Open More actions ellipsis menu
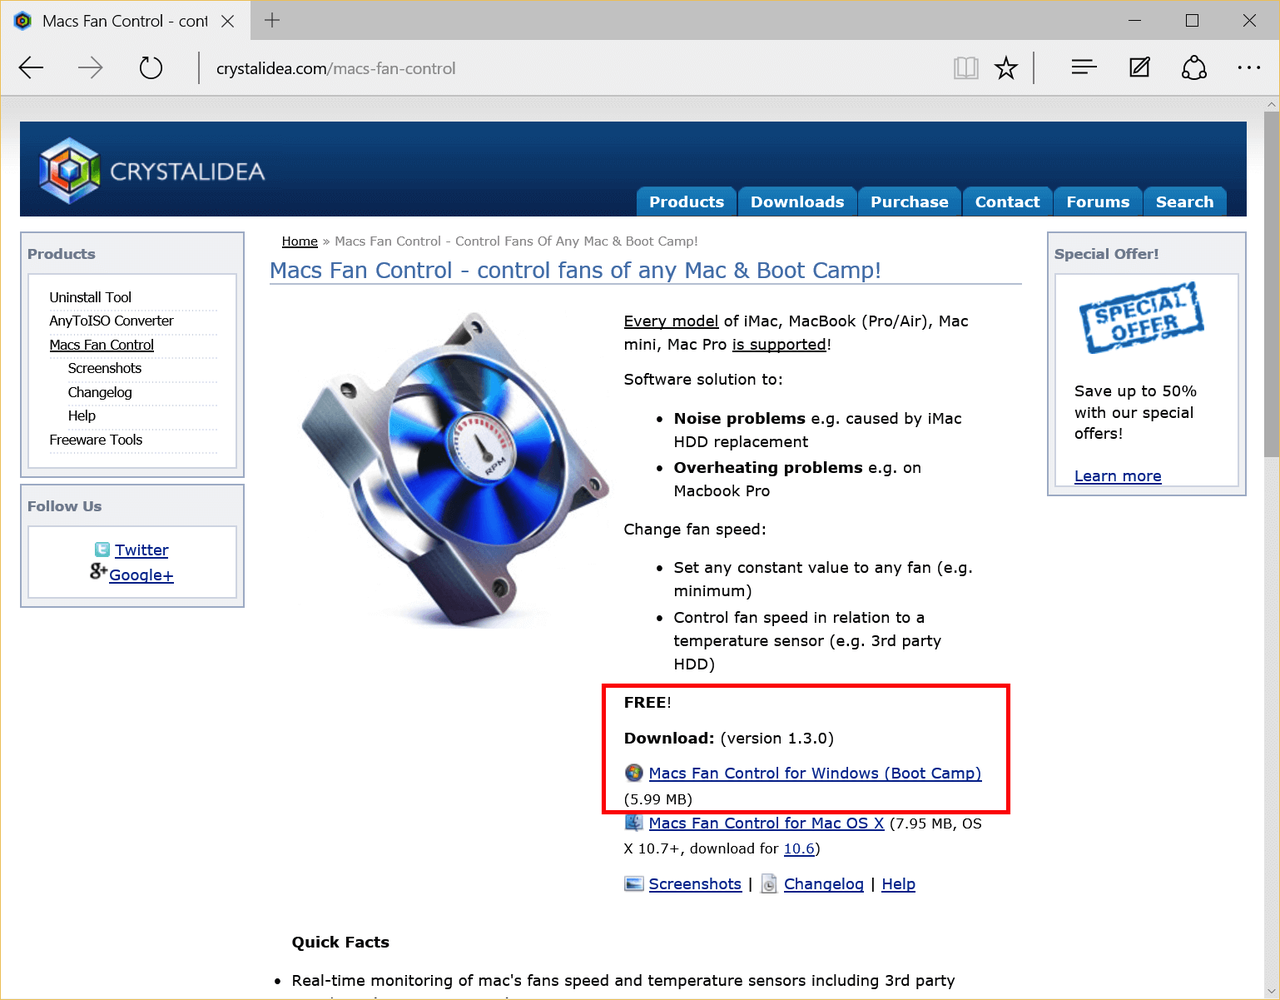Image resolution: width=1280 pixels, height=1000 pixels. 1249,68
